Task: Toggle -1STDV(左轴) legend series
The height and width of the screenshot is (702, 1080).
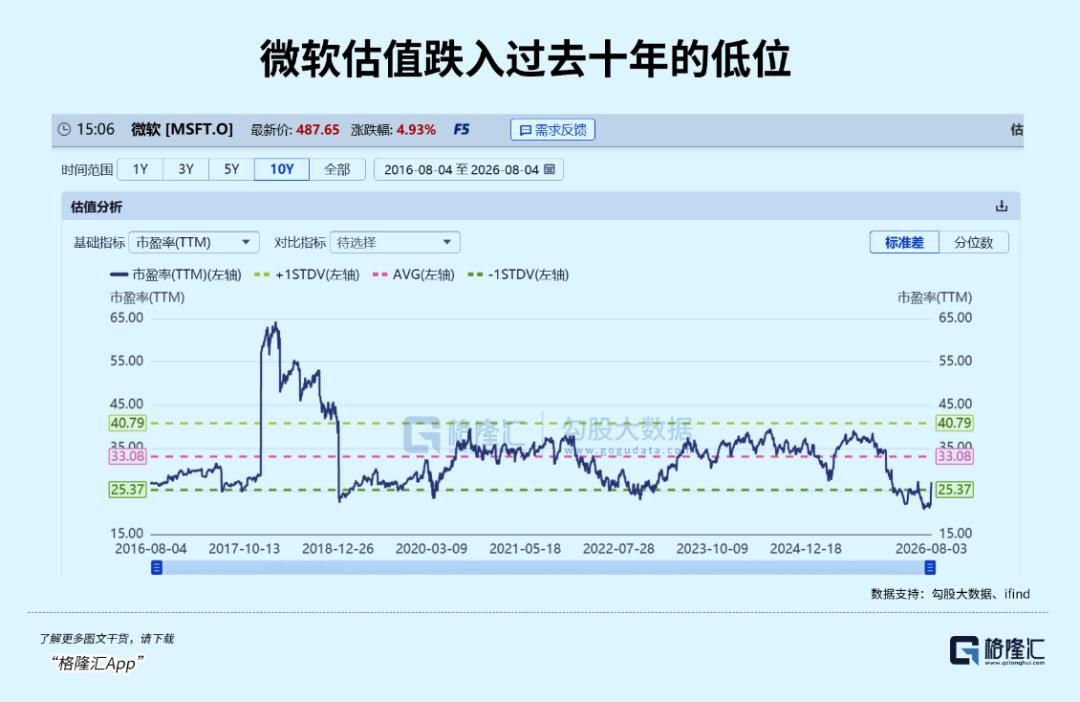Action: point(518,275)
